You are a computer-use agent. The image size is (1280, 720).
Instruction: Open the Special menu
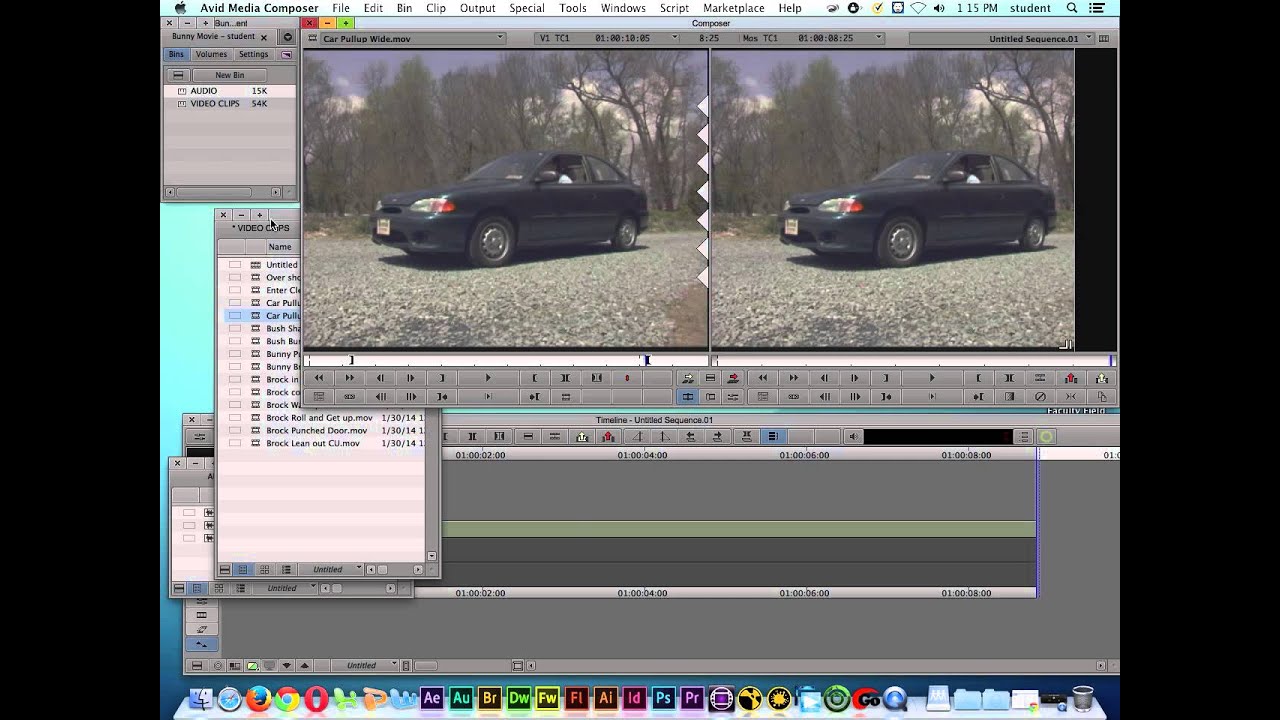point(527,8)
